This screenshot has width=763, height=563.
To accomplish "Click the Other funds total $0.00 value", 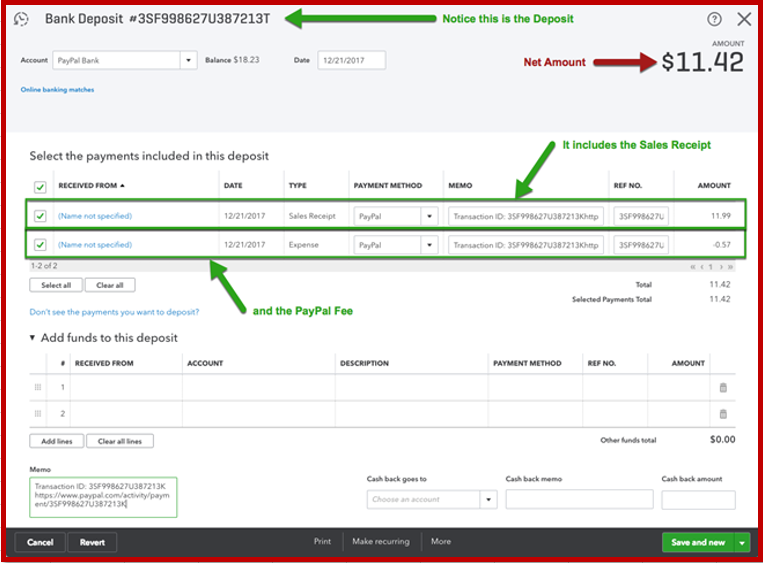I will coord(723,439).
